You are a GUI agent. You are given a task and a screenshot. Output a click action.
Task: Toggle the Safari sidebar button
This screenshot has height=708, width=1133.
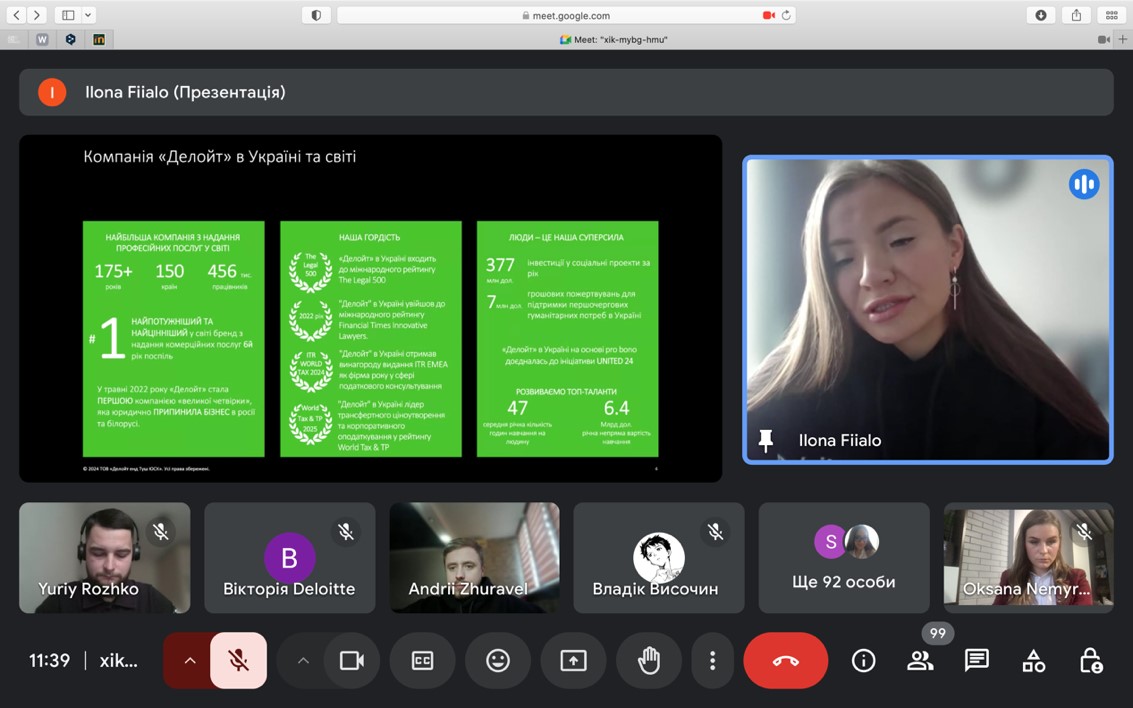pyautogui.click(x=68, y=14)
